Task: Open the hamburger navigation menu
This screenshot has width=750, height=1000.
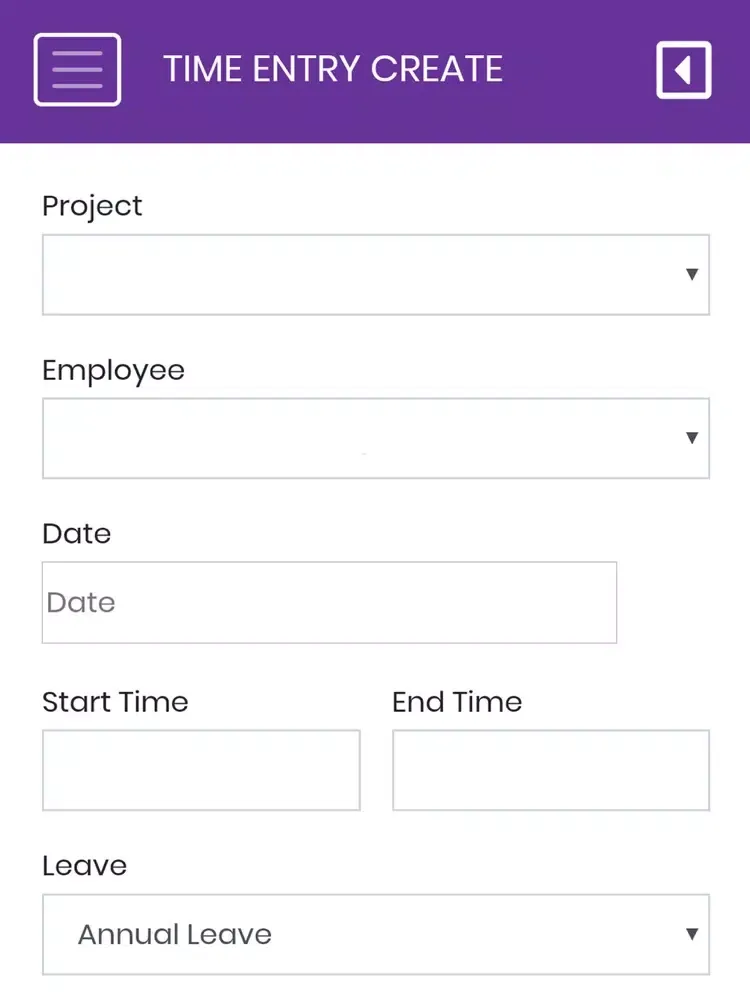Action: [x=77, y=70]
